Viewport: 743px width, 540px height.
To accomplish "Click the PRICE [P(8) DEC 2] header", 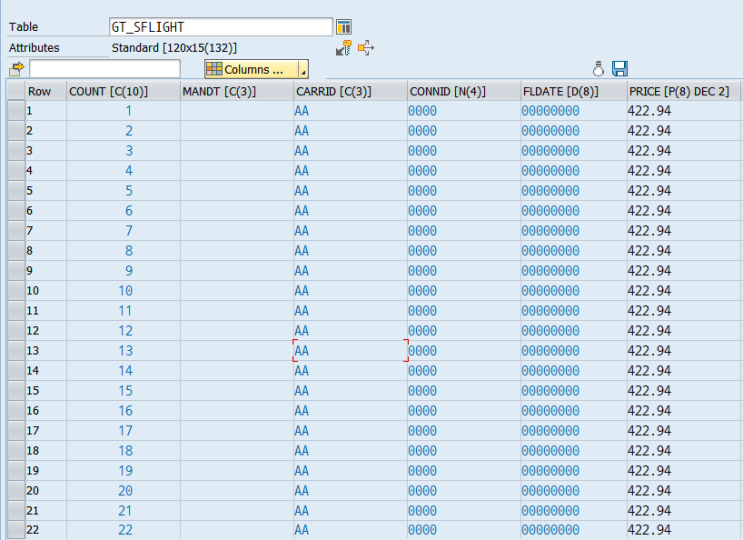I will pos(683,91).
